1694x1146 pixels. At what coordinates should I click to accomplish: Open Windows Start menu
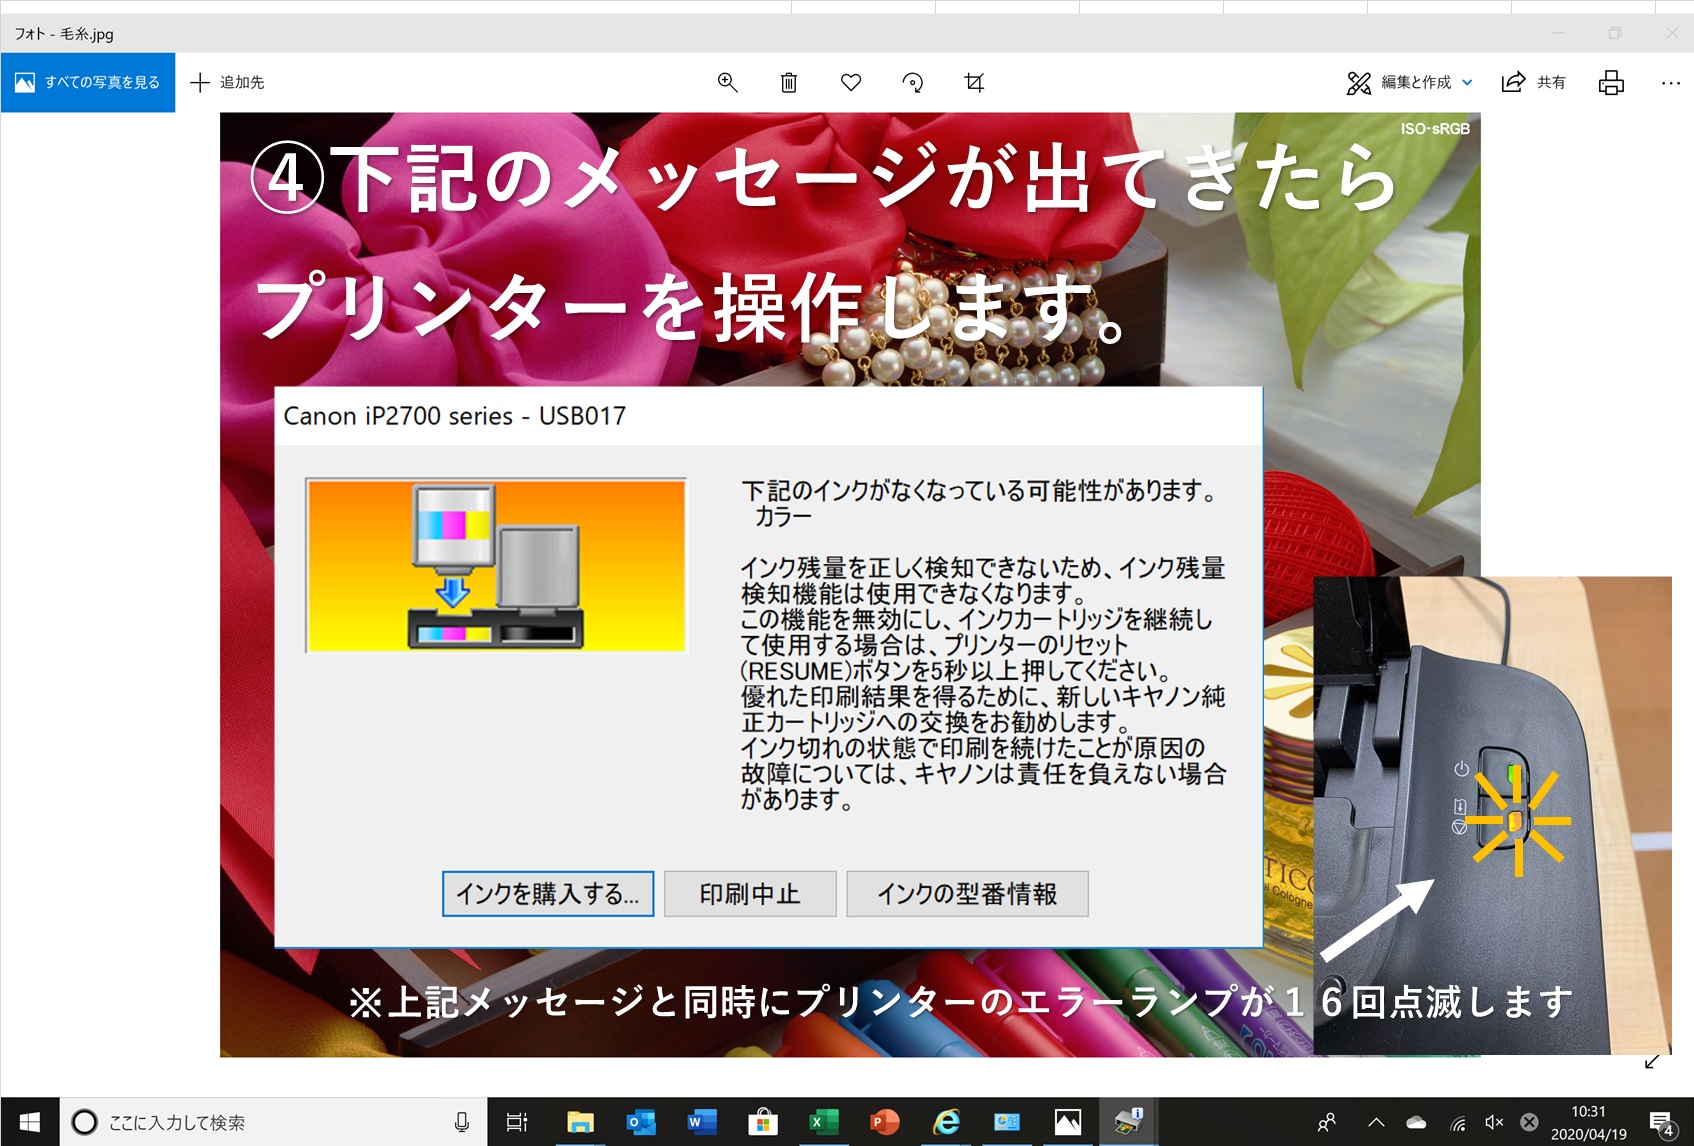coord(30,1122)
